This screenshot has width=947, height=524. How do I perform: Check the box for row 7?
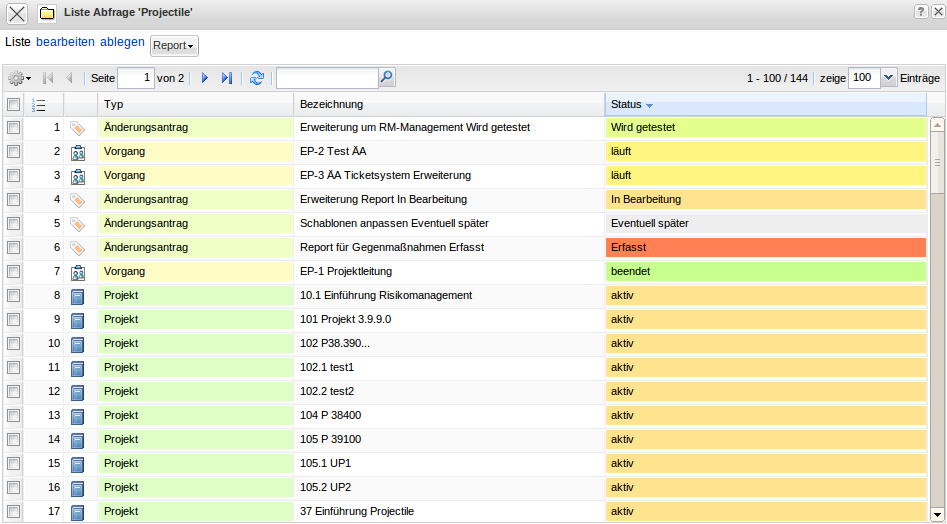point(14,272)
